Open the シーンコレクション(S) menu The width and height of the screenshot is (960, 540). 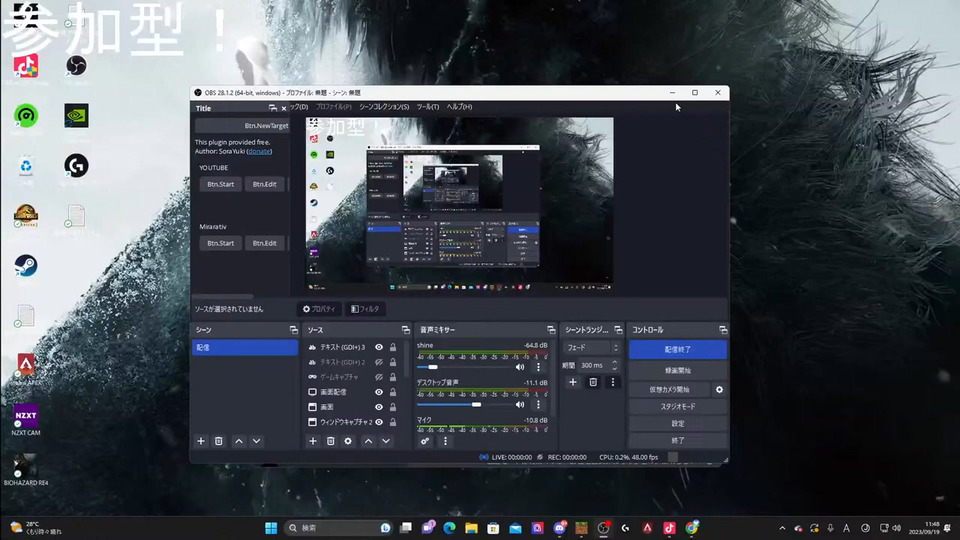(x=384, y=107)
